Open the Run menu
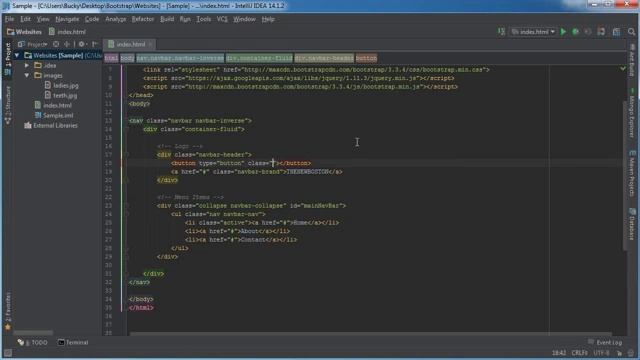Viewport: 640px width, 360px height. (185, 19)
